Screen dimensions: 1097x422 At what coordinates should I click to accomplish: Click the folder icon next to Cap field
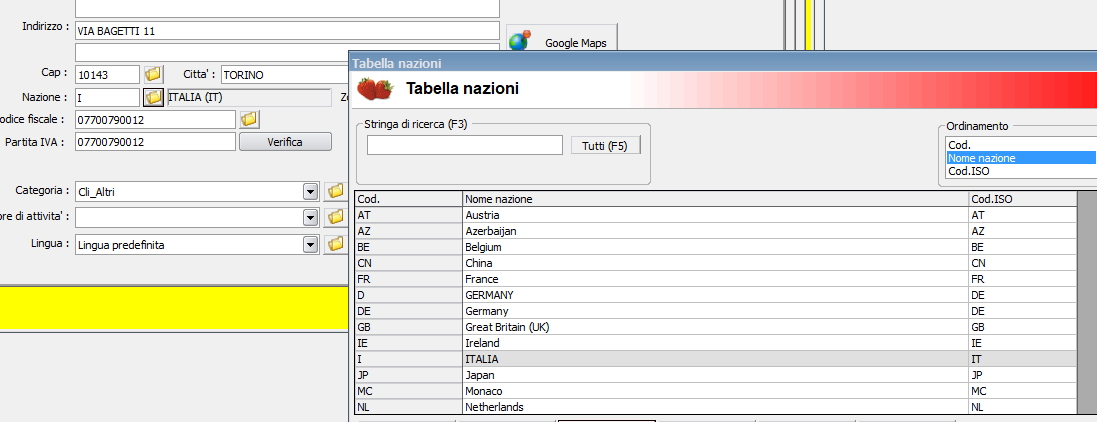(153, 74)
